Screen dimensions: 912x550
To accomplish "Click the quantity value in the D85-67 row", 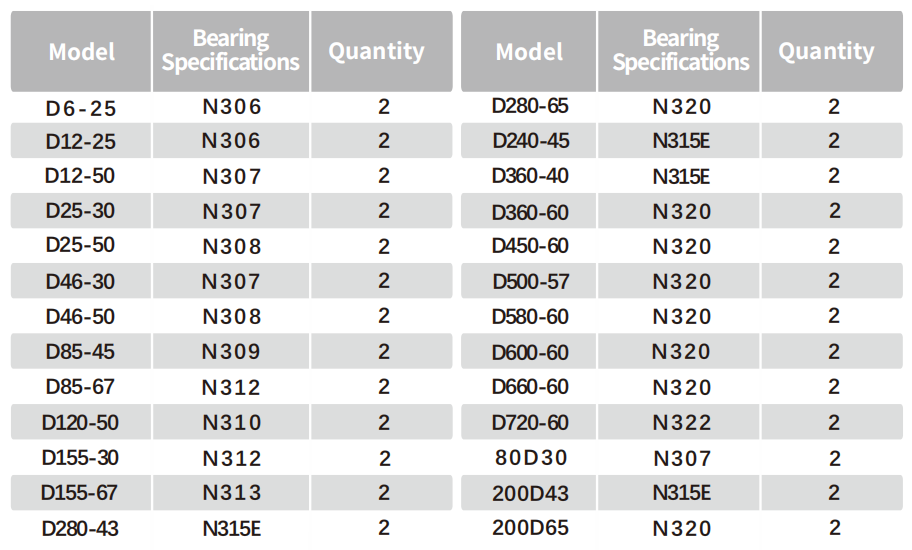I will (384, 388).
